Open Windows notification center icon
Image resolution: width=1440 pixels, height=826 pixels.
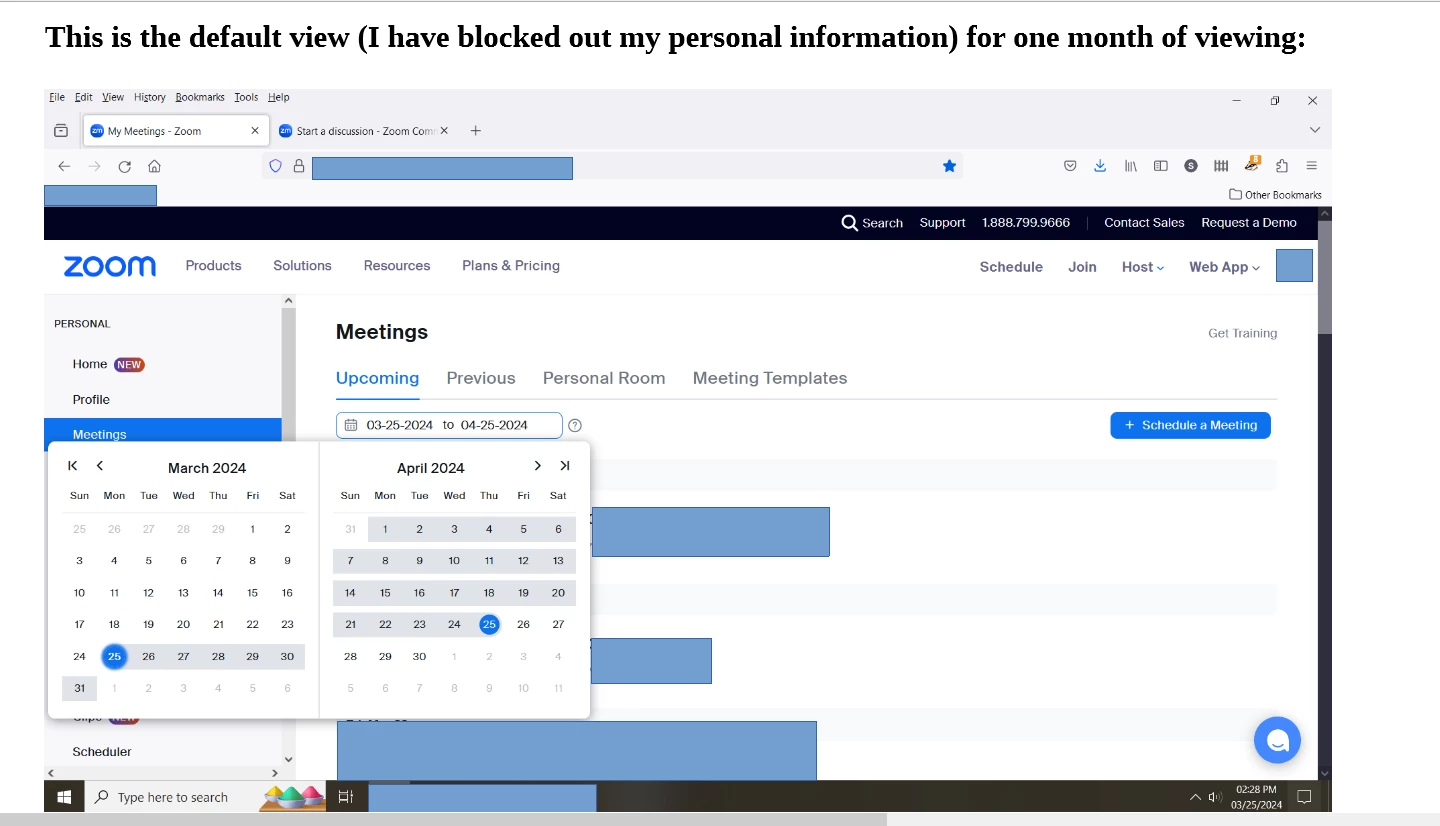[1304, 797]
